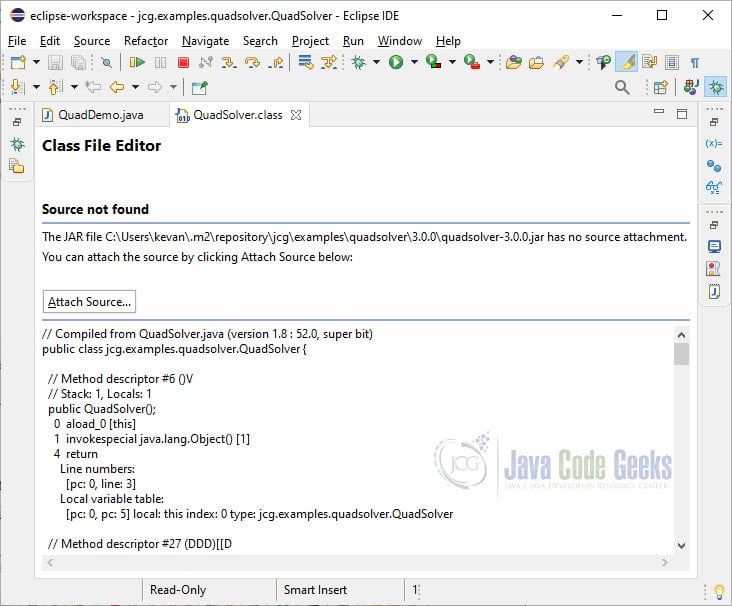The height and width of the screenshot is (606, 732).
Task: Toggle Show Whitespace Characters pilcrow
Action: point(695,63)
